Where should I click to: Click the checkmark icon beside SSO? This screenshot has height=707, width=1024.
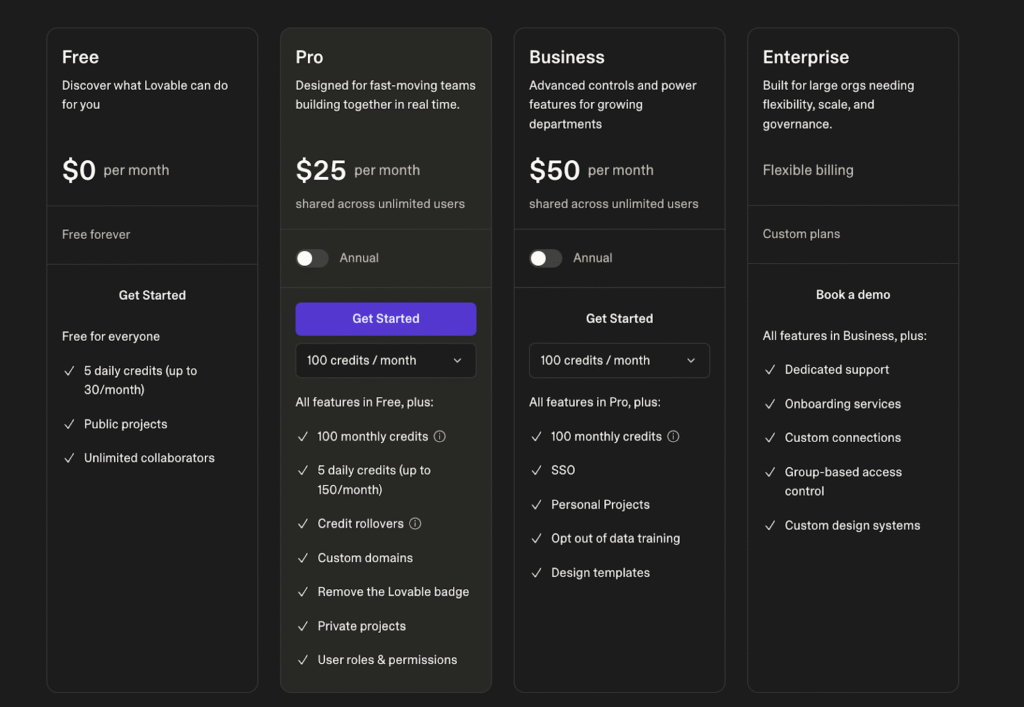(537, 471)
